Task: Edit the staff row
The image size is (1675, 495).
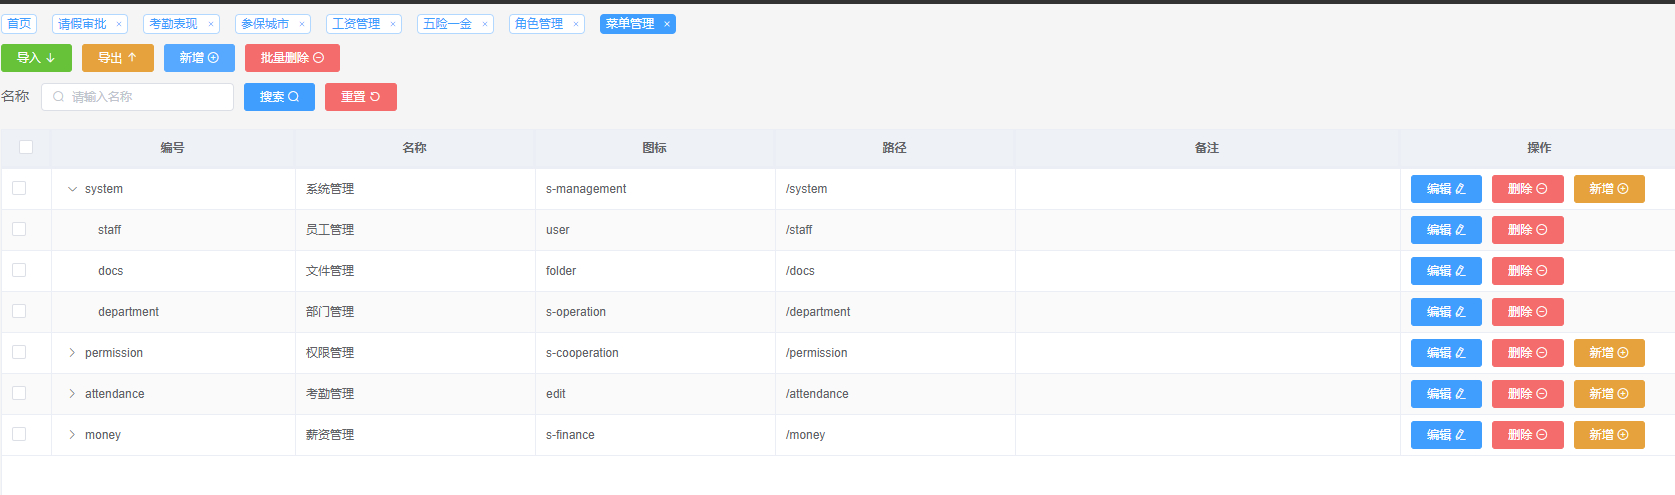Action: (x=1446, y=230)
